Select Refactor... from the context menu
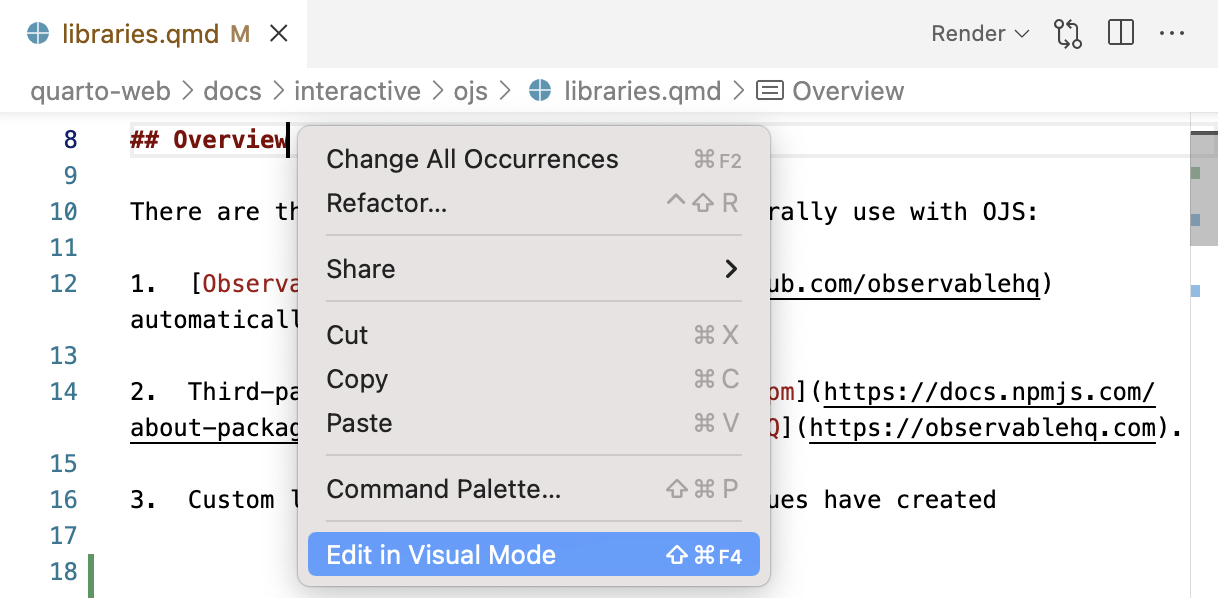This screenshot has height=598, width=1218. coord(386,203)
